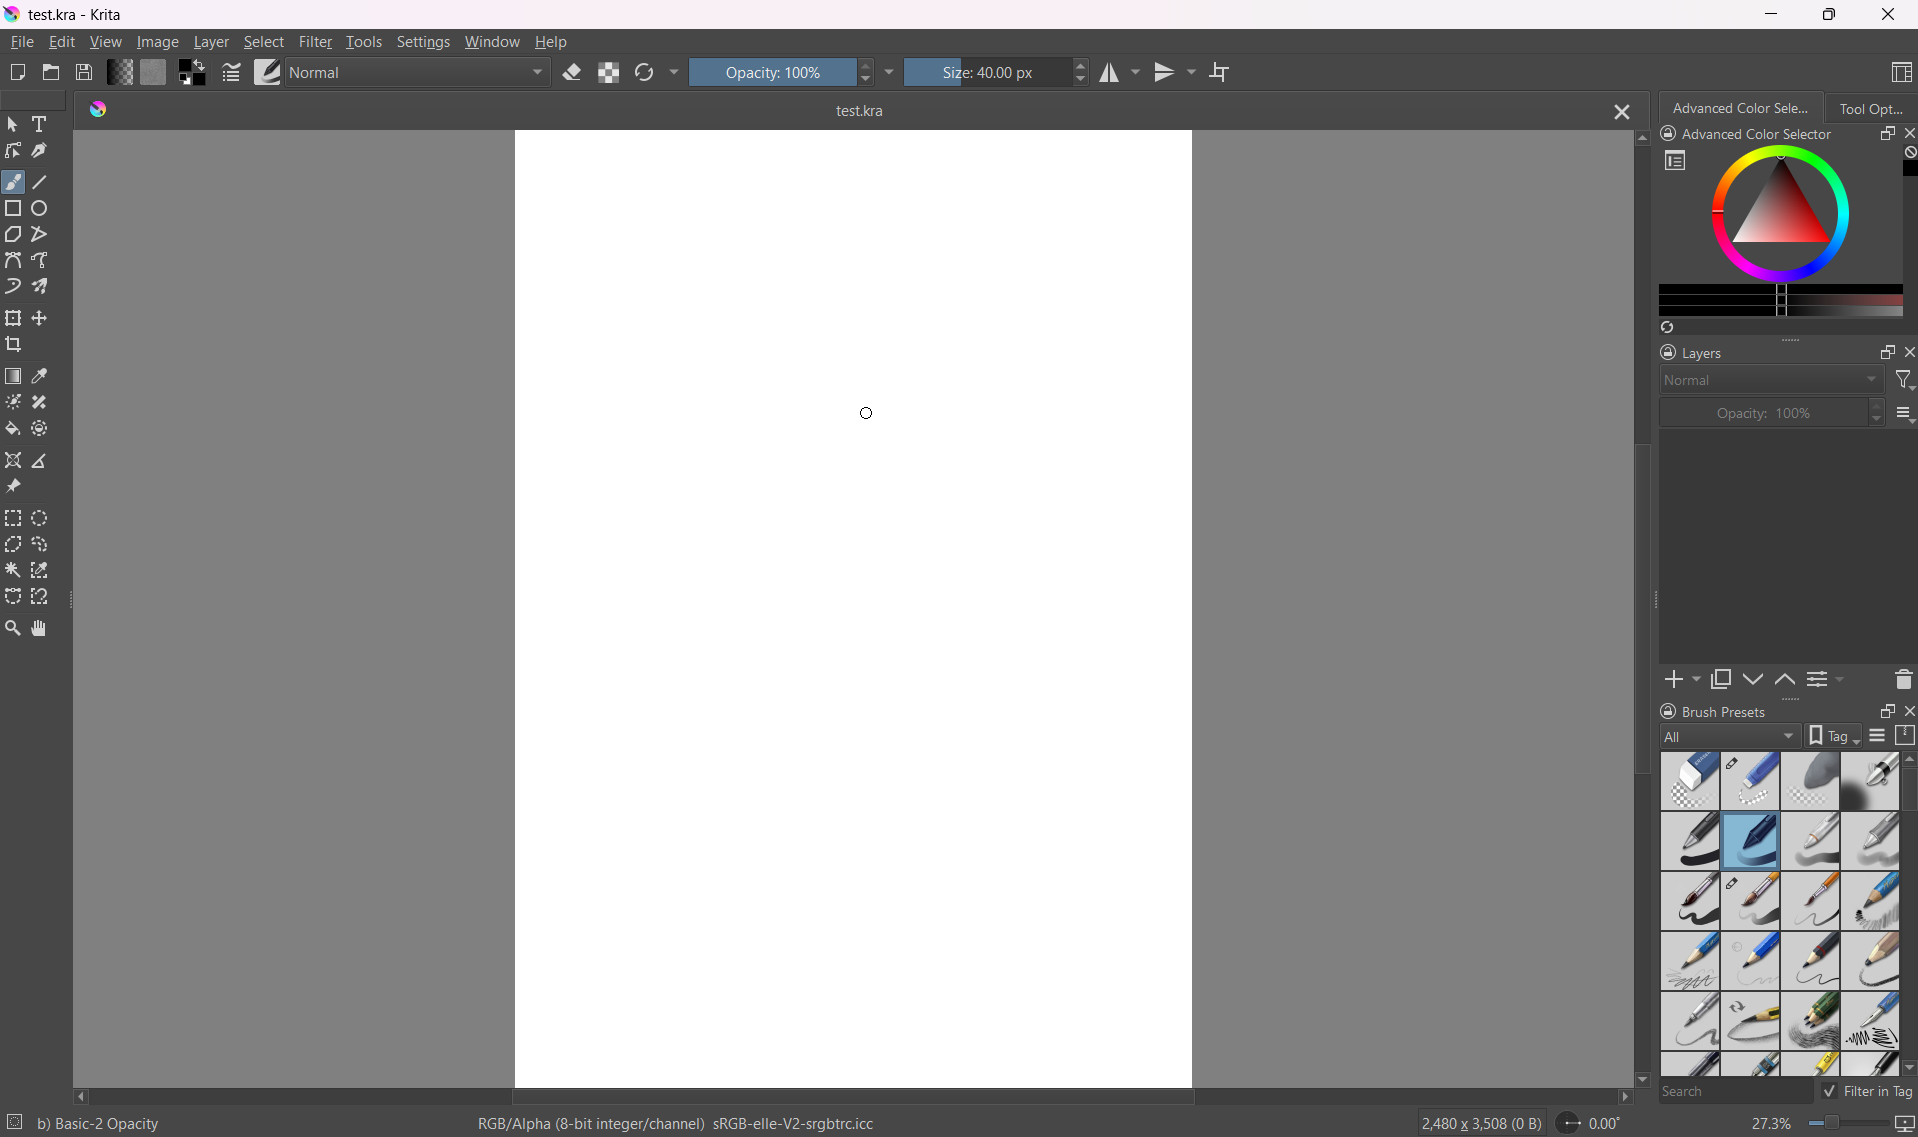The height and width of the screenshot is (1137, 1918).
Task: Open the brush blending mode dropdown
Action: pos(418,73)
